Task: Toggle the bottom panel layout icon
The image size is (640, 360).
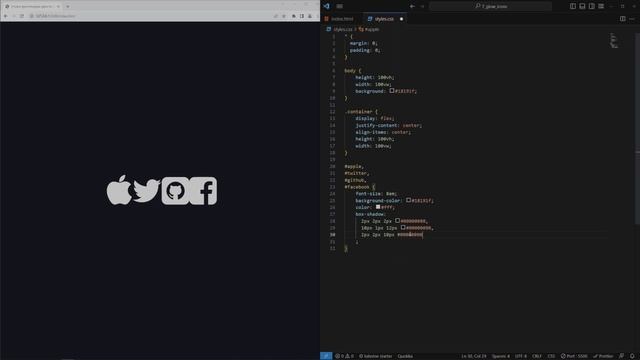Action: pyautogui.click(x=582, y=6)
